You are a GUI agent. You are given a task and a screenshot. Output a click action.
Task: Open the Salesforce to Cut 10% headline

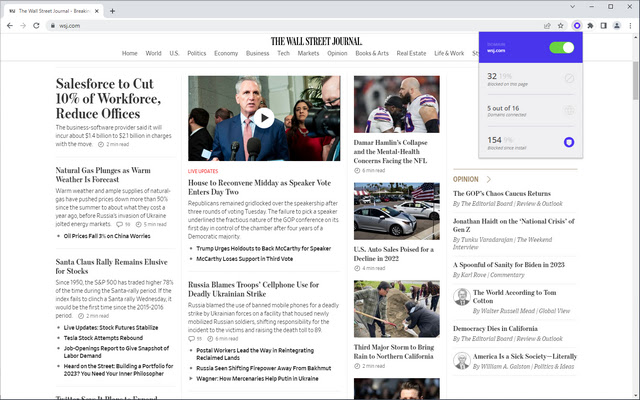coord(109,98)
